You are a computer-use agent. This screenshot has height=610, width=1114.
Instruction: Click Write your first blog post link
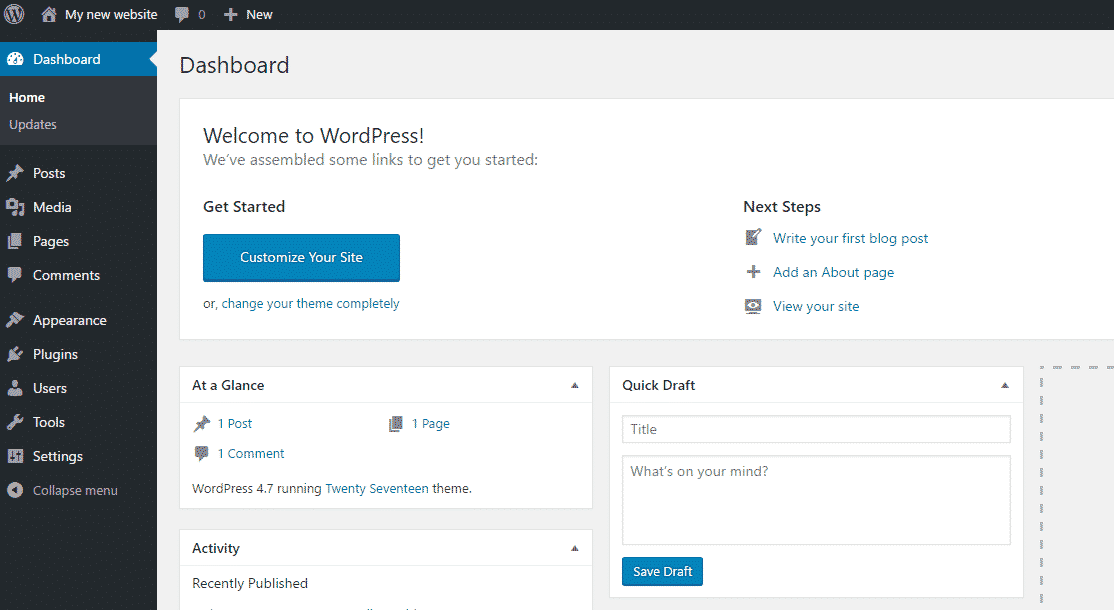click(x=850, y=239)
